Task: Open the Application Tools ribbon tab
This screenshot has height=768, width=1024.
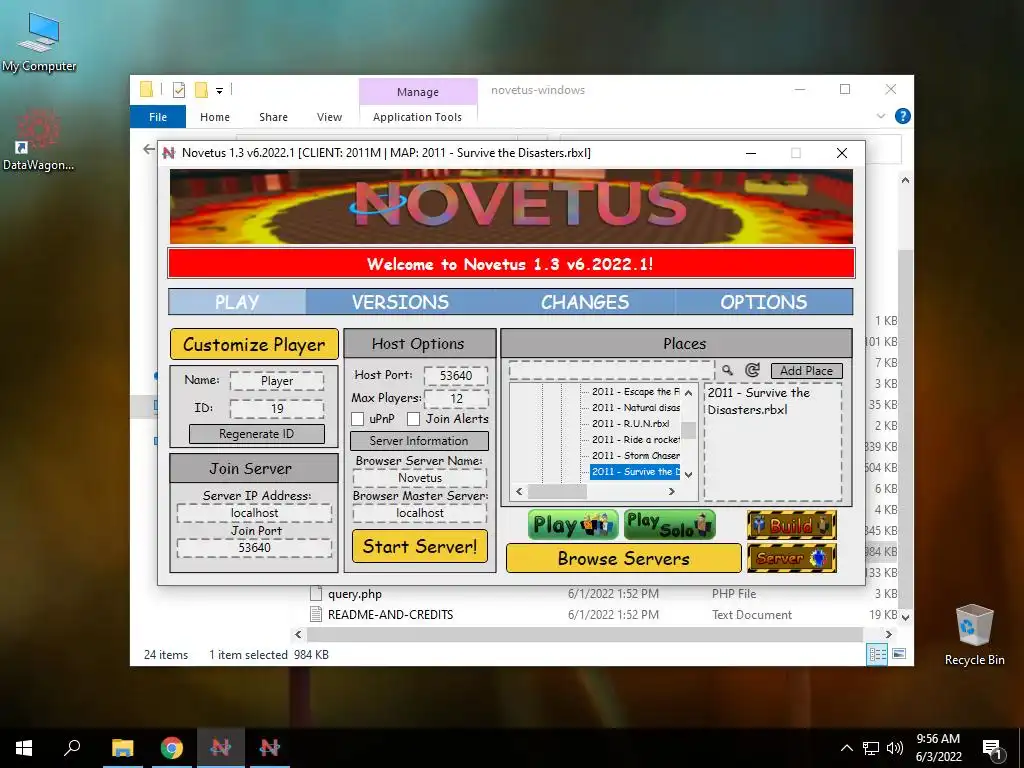Action: point(417,117)
